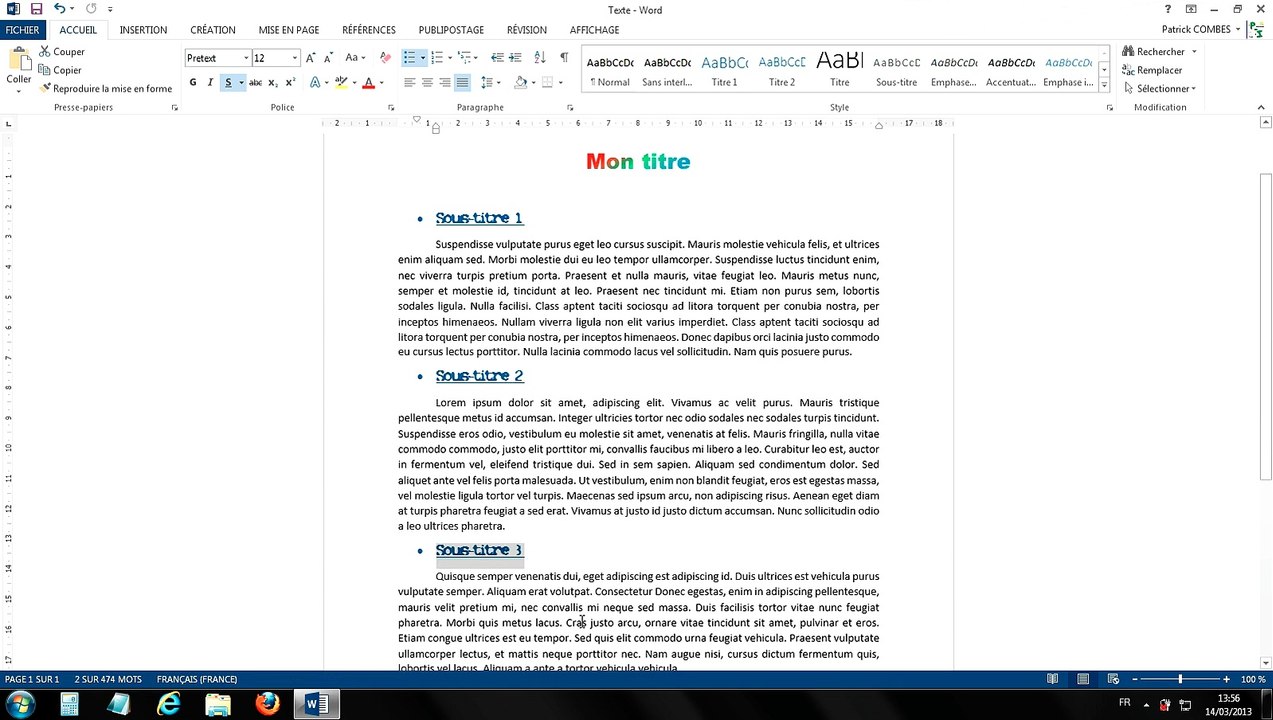Apply red font color
This screenshot has height=720, width=1273.
point(368,83)
